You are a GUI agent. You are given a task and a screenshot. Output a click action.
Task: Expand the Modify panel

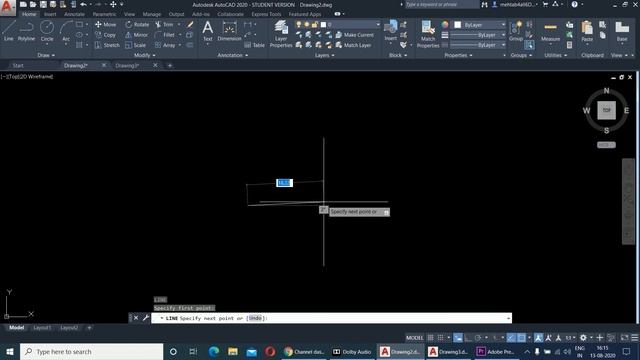(x=144, y=55)
